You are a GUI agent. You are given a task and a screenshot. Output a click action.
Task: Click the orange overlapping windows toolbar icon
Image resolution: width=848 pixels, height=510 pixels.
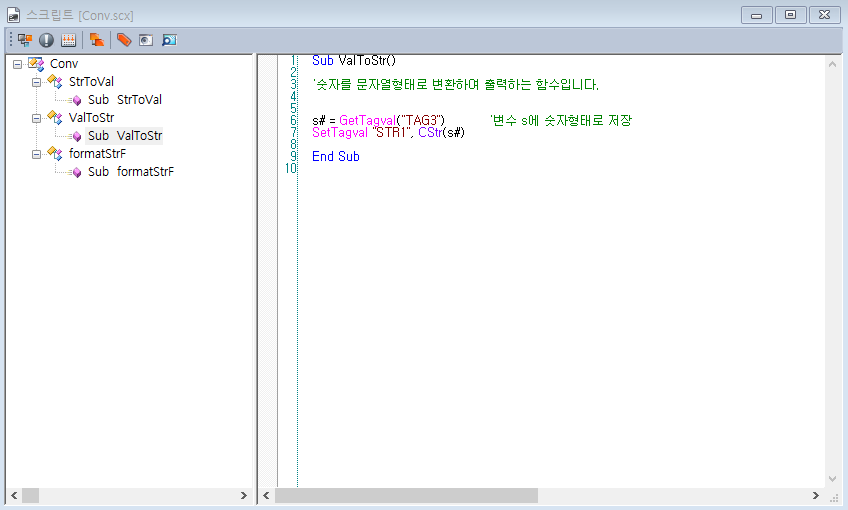pyautogui.click(x=97, y=40)
